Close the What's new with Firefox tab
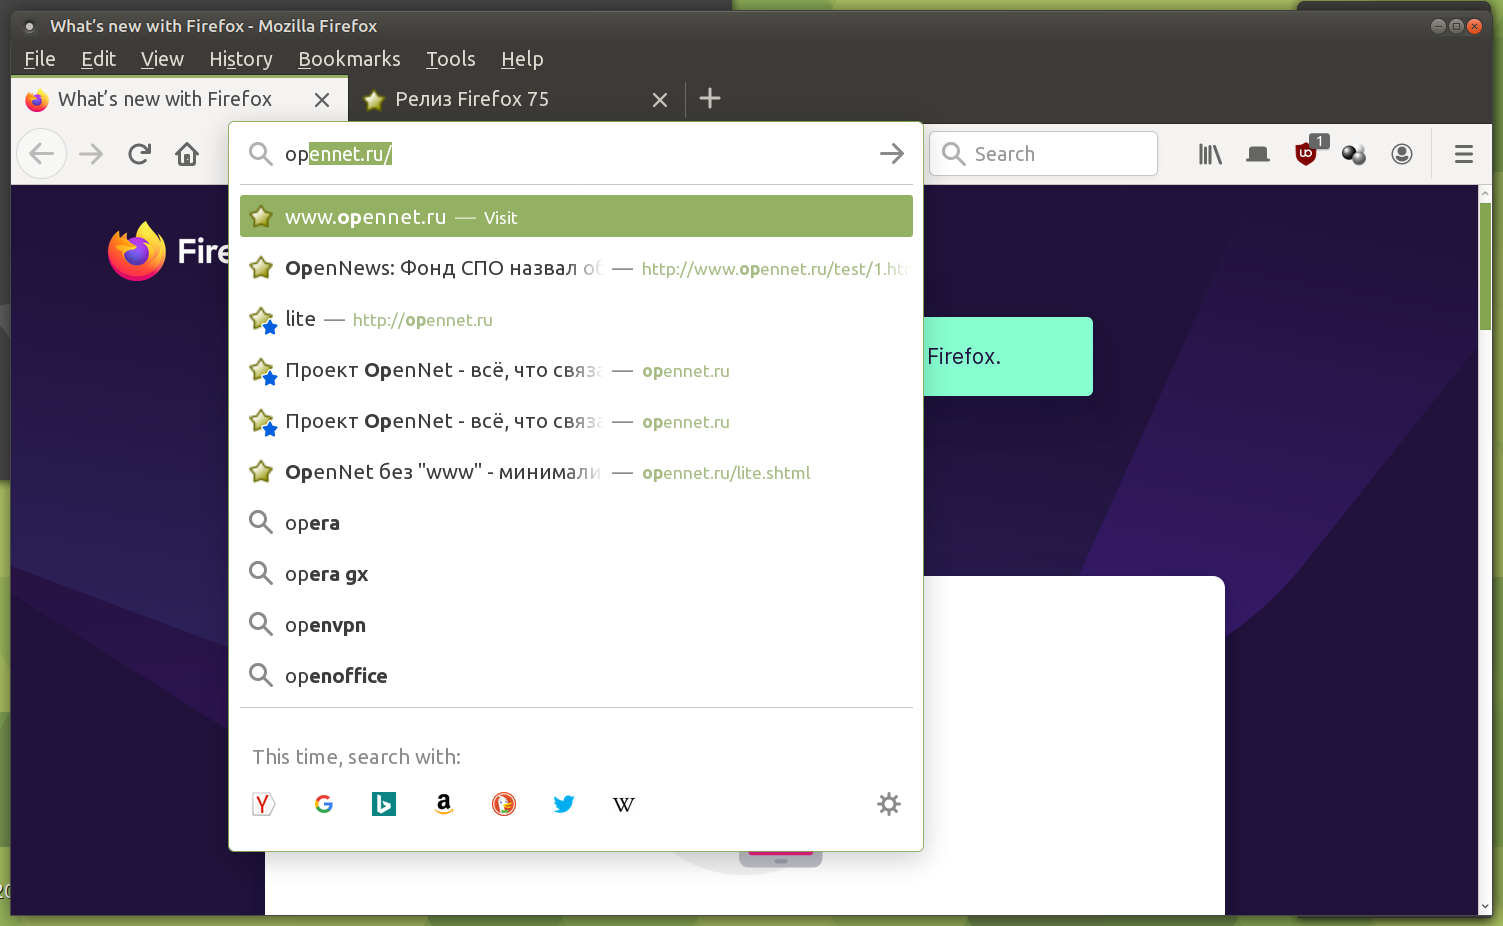This screenshot has height=926, width=1503. (x=322, y=100)
